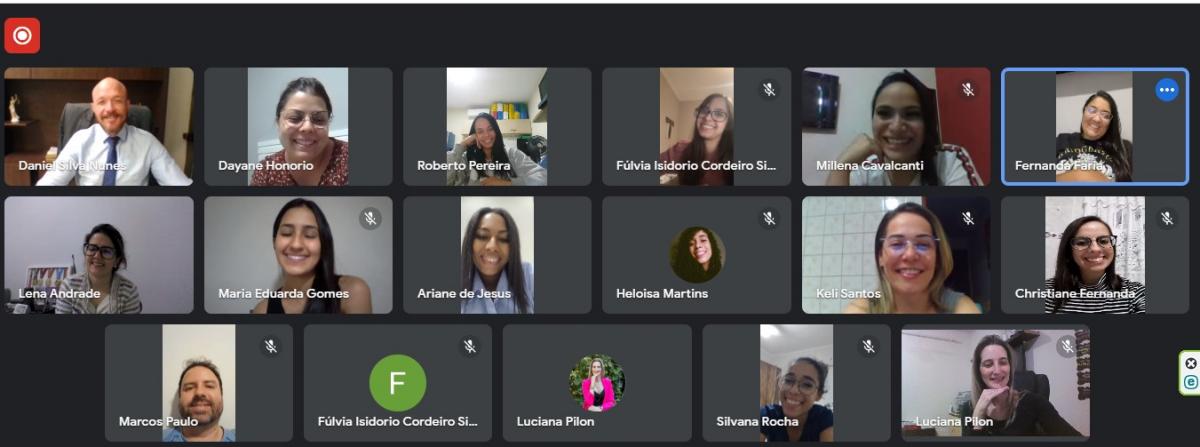This screenshot has height=447, width=1200.
Task: Select Roberto Pereira's video tile
Action: (497, 127)
